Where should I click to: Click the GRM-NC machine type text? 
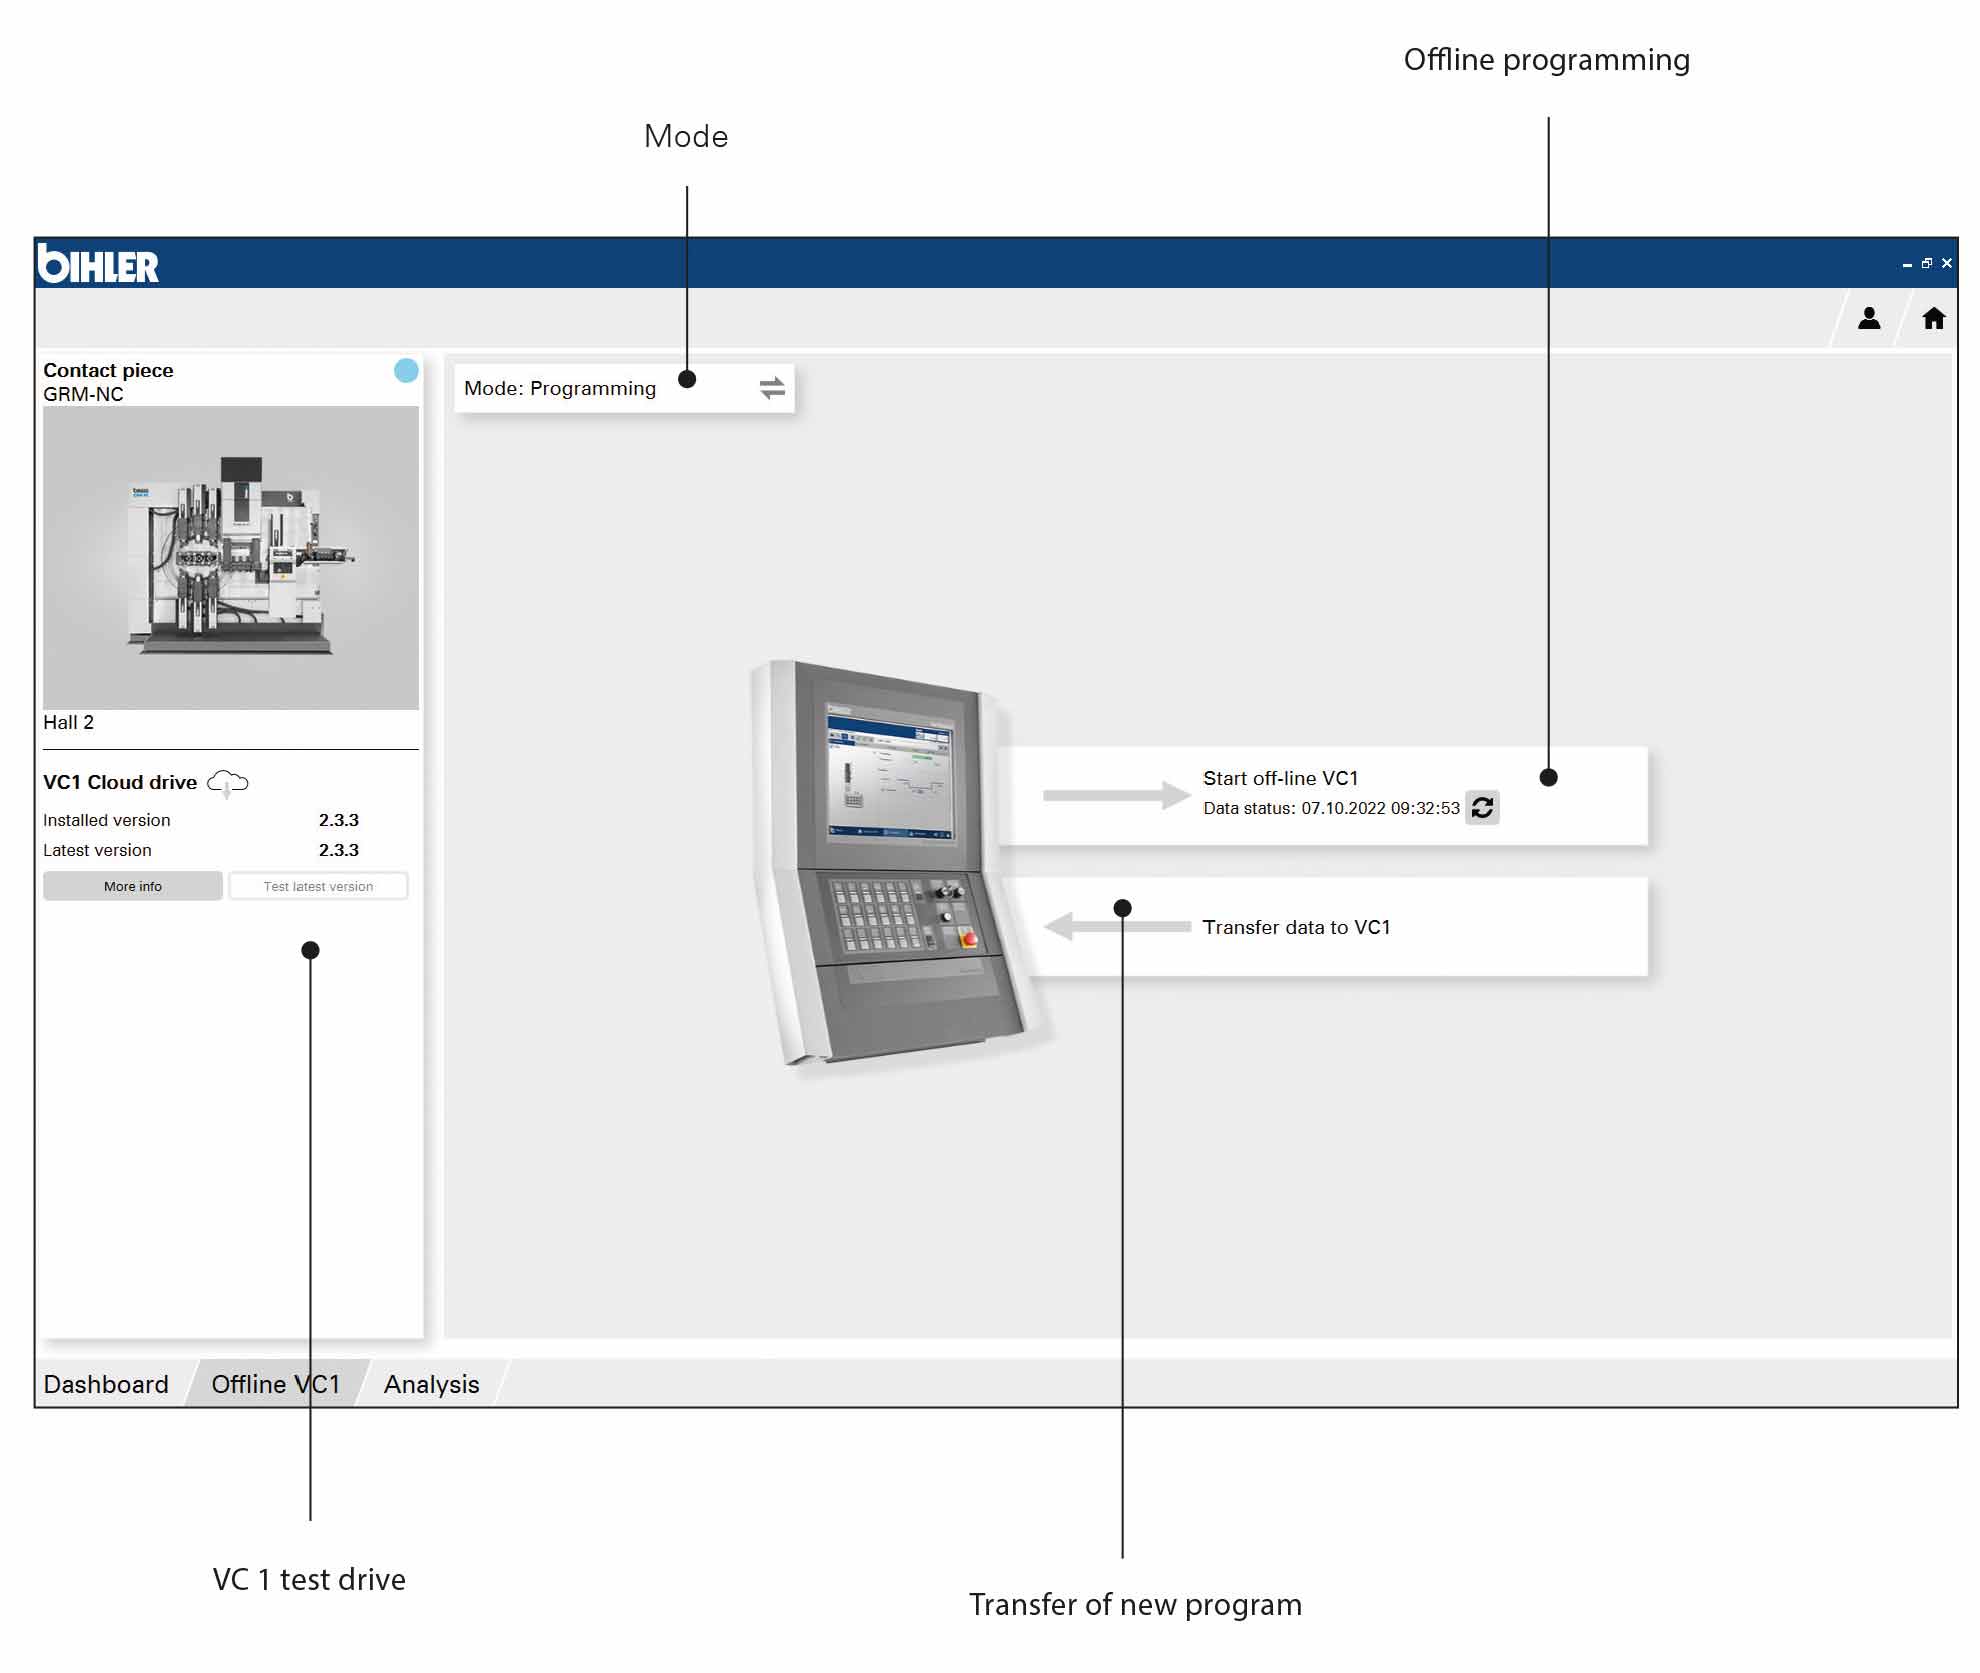click(x=83, y=394)
